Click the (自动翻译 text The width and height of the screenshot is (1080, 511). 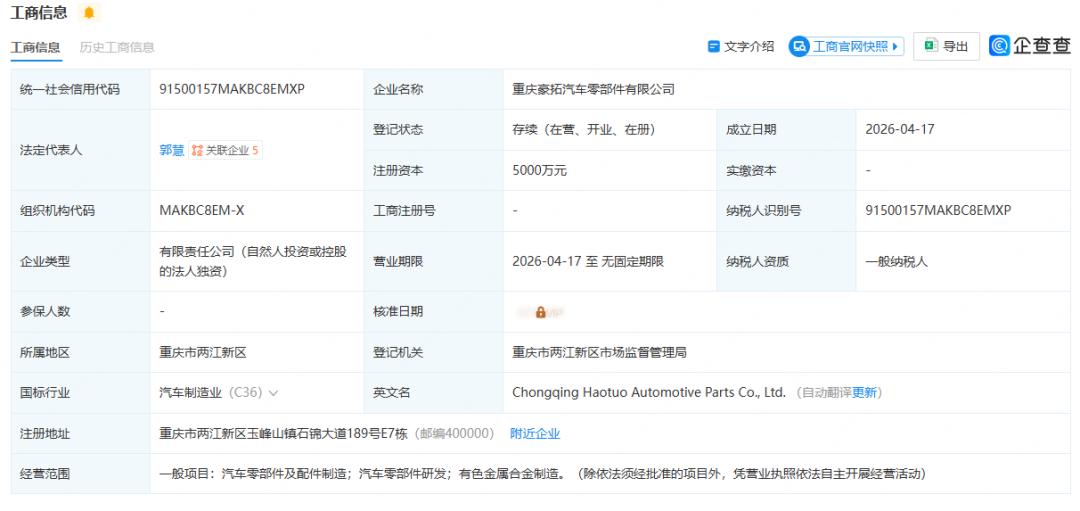pos(822,393)
